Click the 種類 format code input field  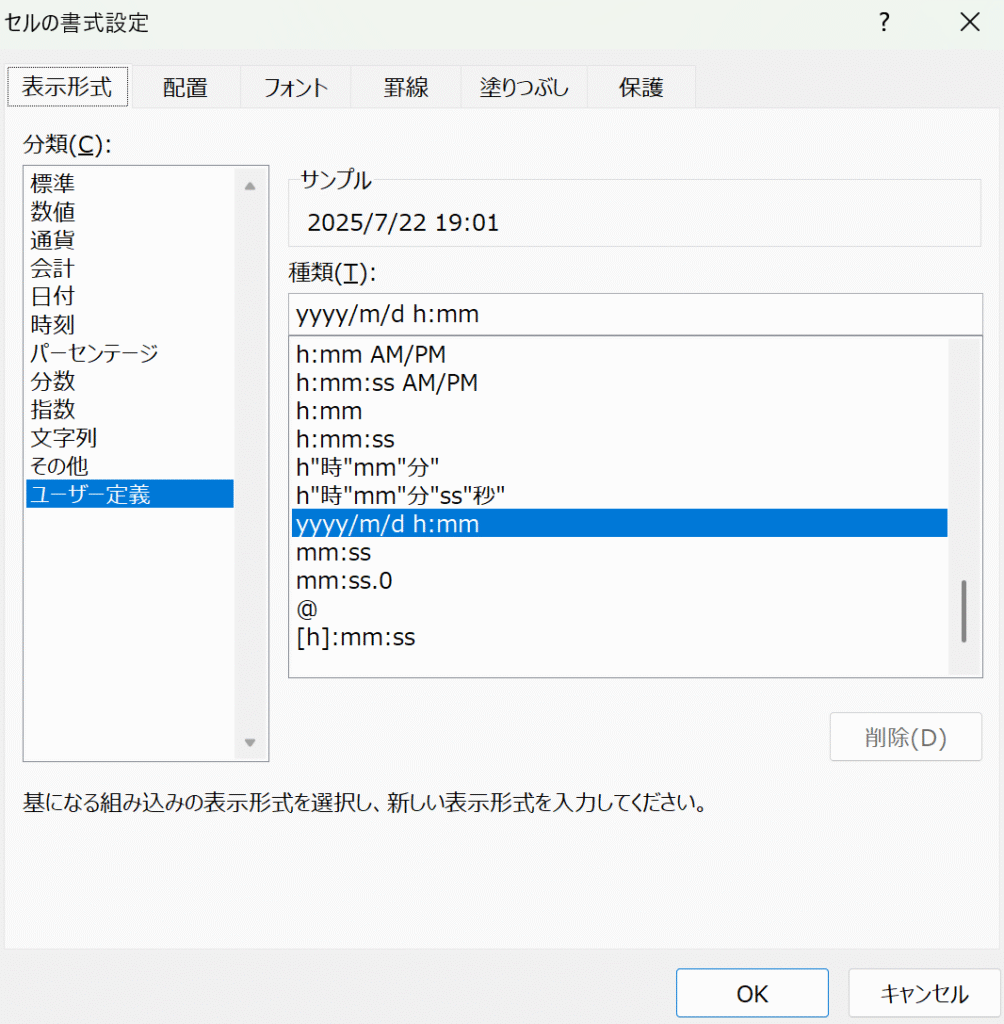[x=635, y=314]
